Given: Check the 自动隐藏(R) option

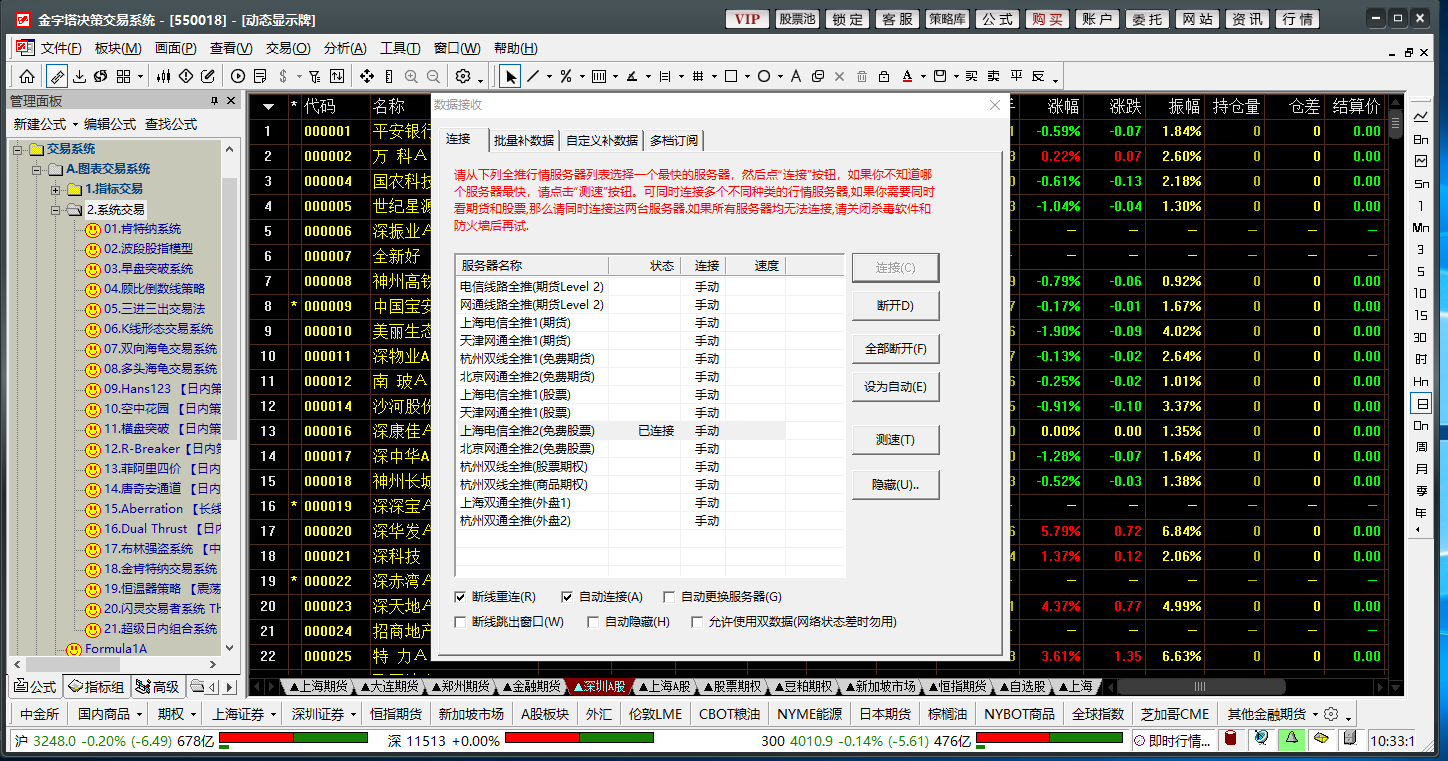Looking at the screenshot, I should tap(593, 622).
